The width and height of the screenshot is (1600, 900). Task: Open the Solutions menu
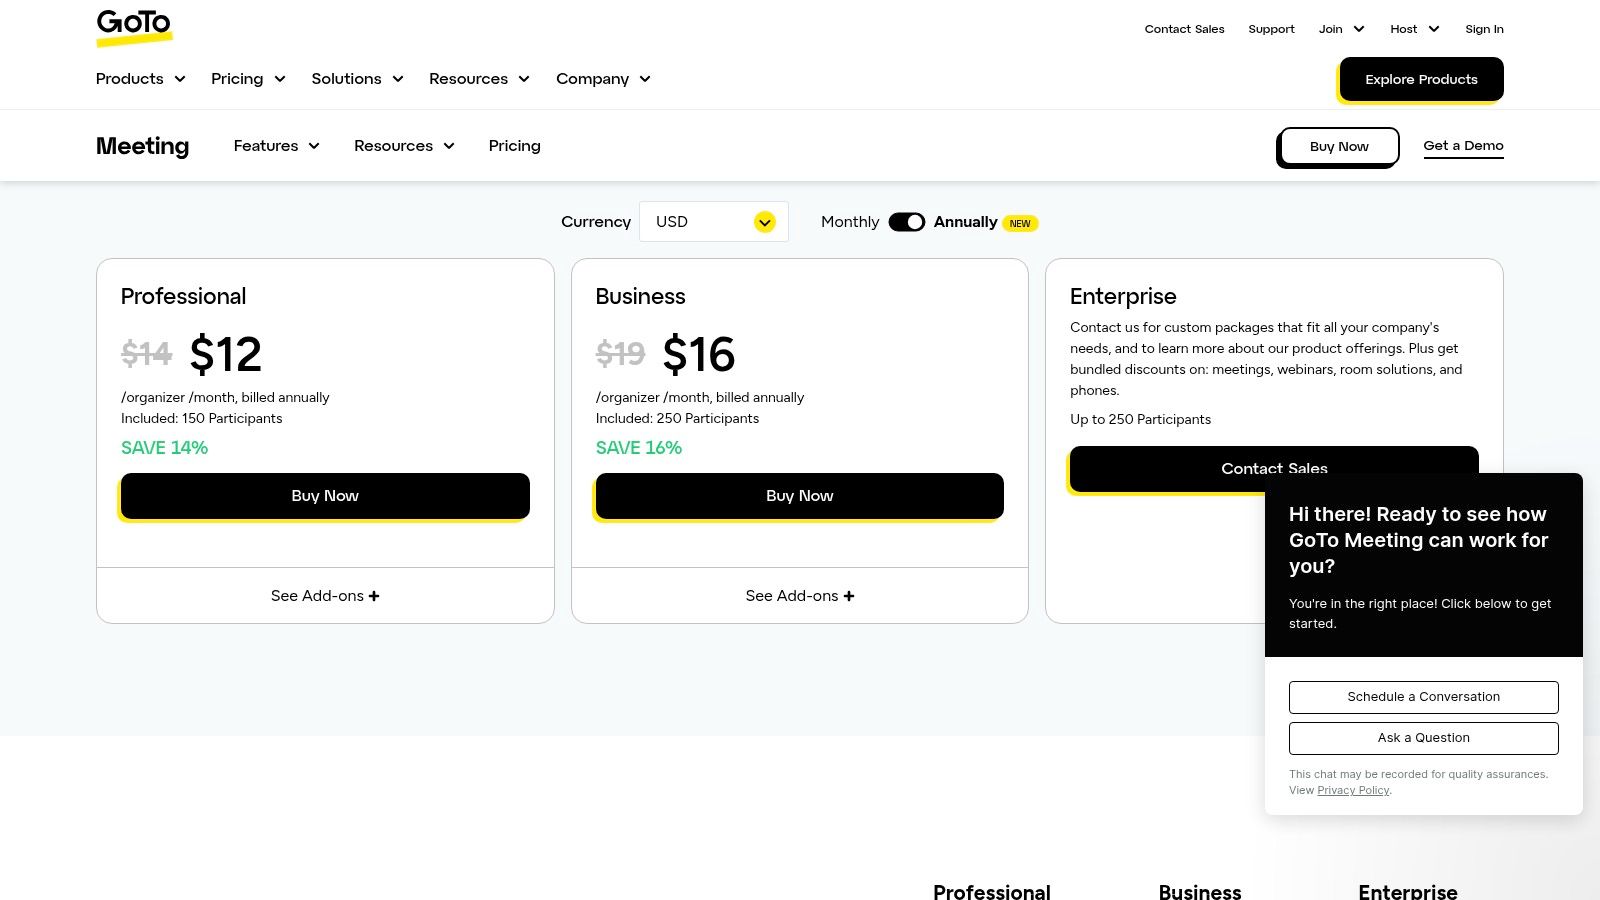tap(356, 79)
